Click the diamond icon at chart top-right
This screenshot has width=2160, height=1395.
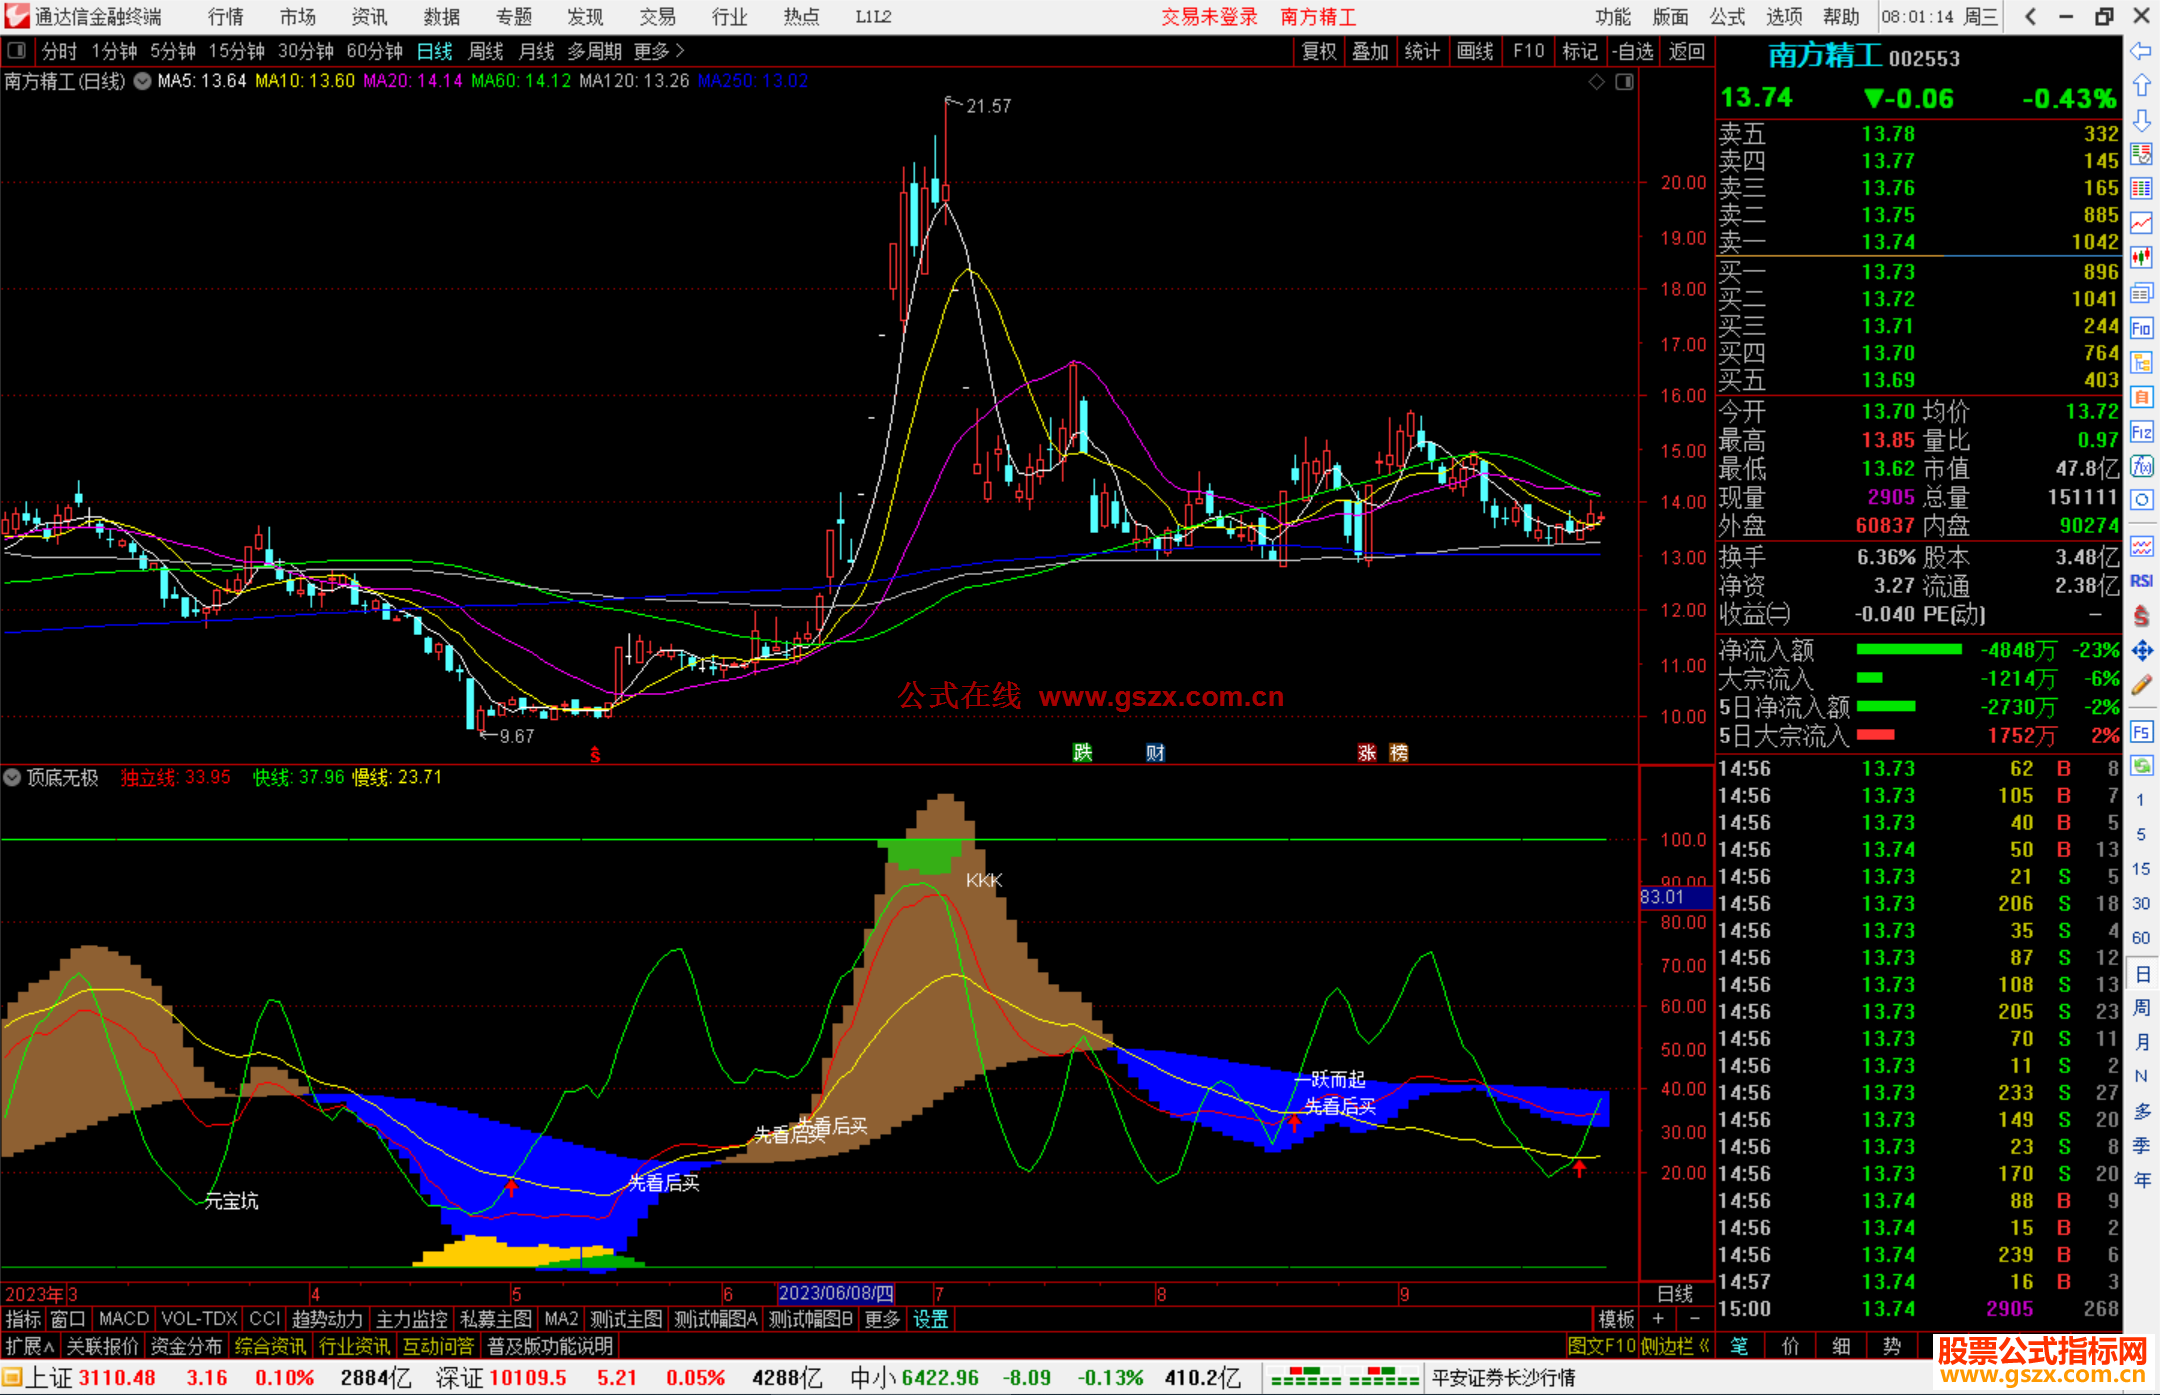(1597, 81)
